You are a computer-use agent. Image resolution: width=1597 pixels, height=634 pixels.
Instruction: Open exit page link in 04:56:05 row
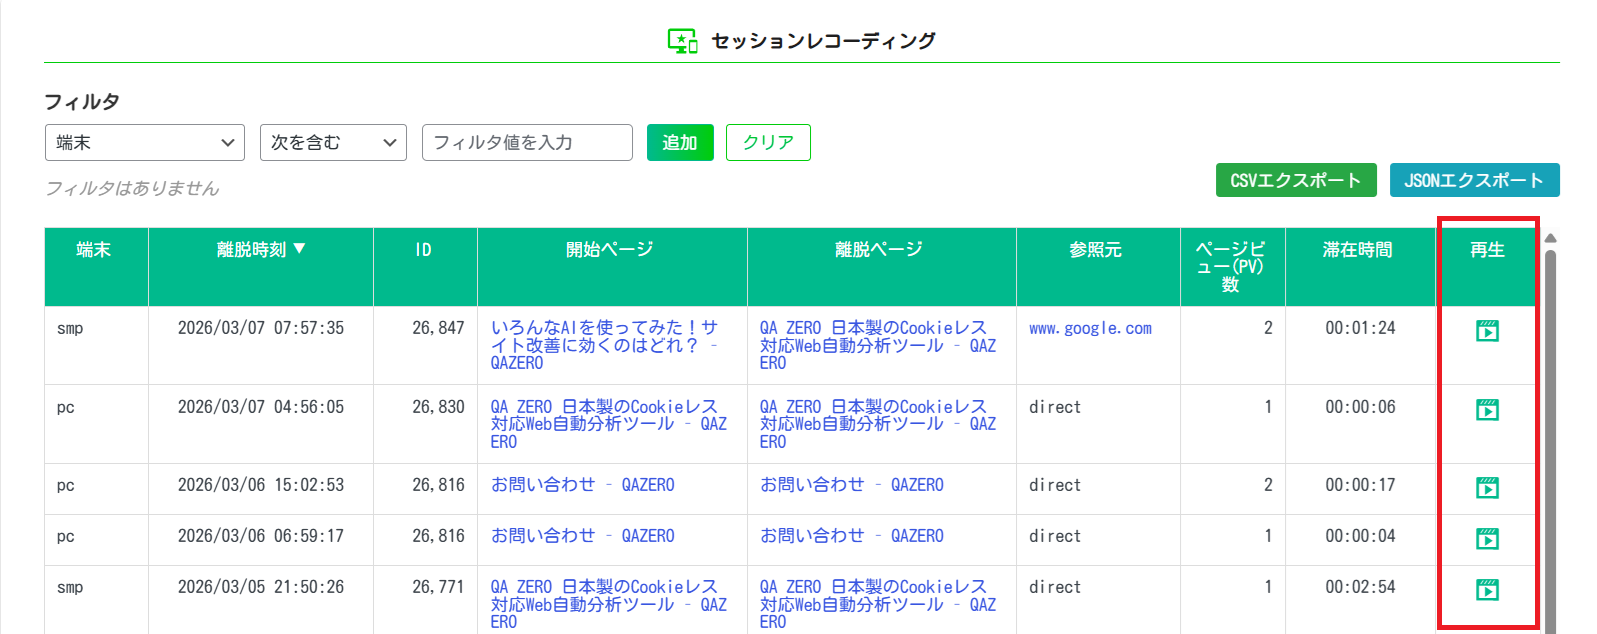point(878,424)
